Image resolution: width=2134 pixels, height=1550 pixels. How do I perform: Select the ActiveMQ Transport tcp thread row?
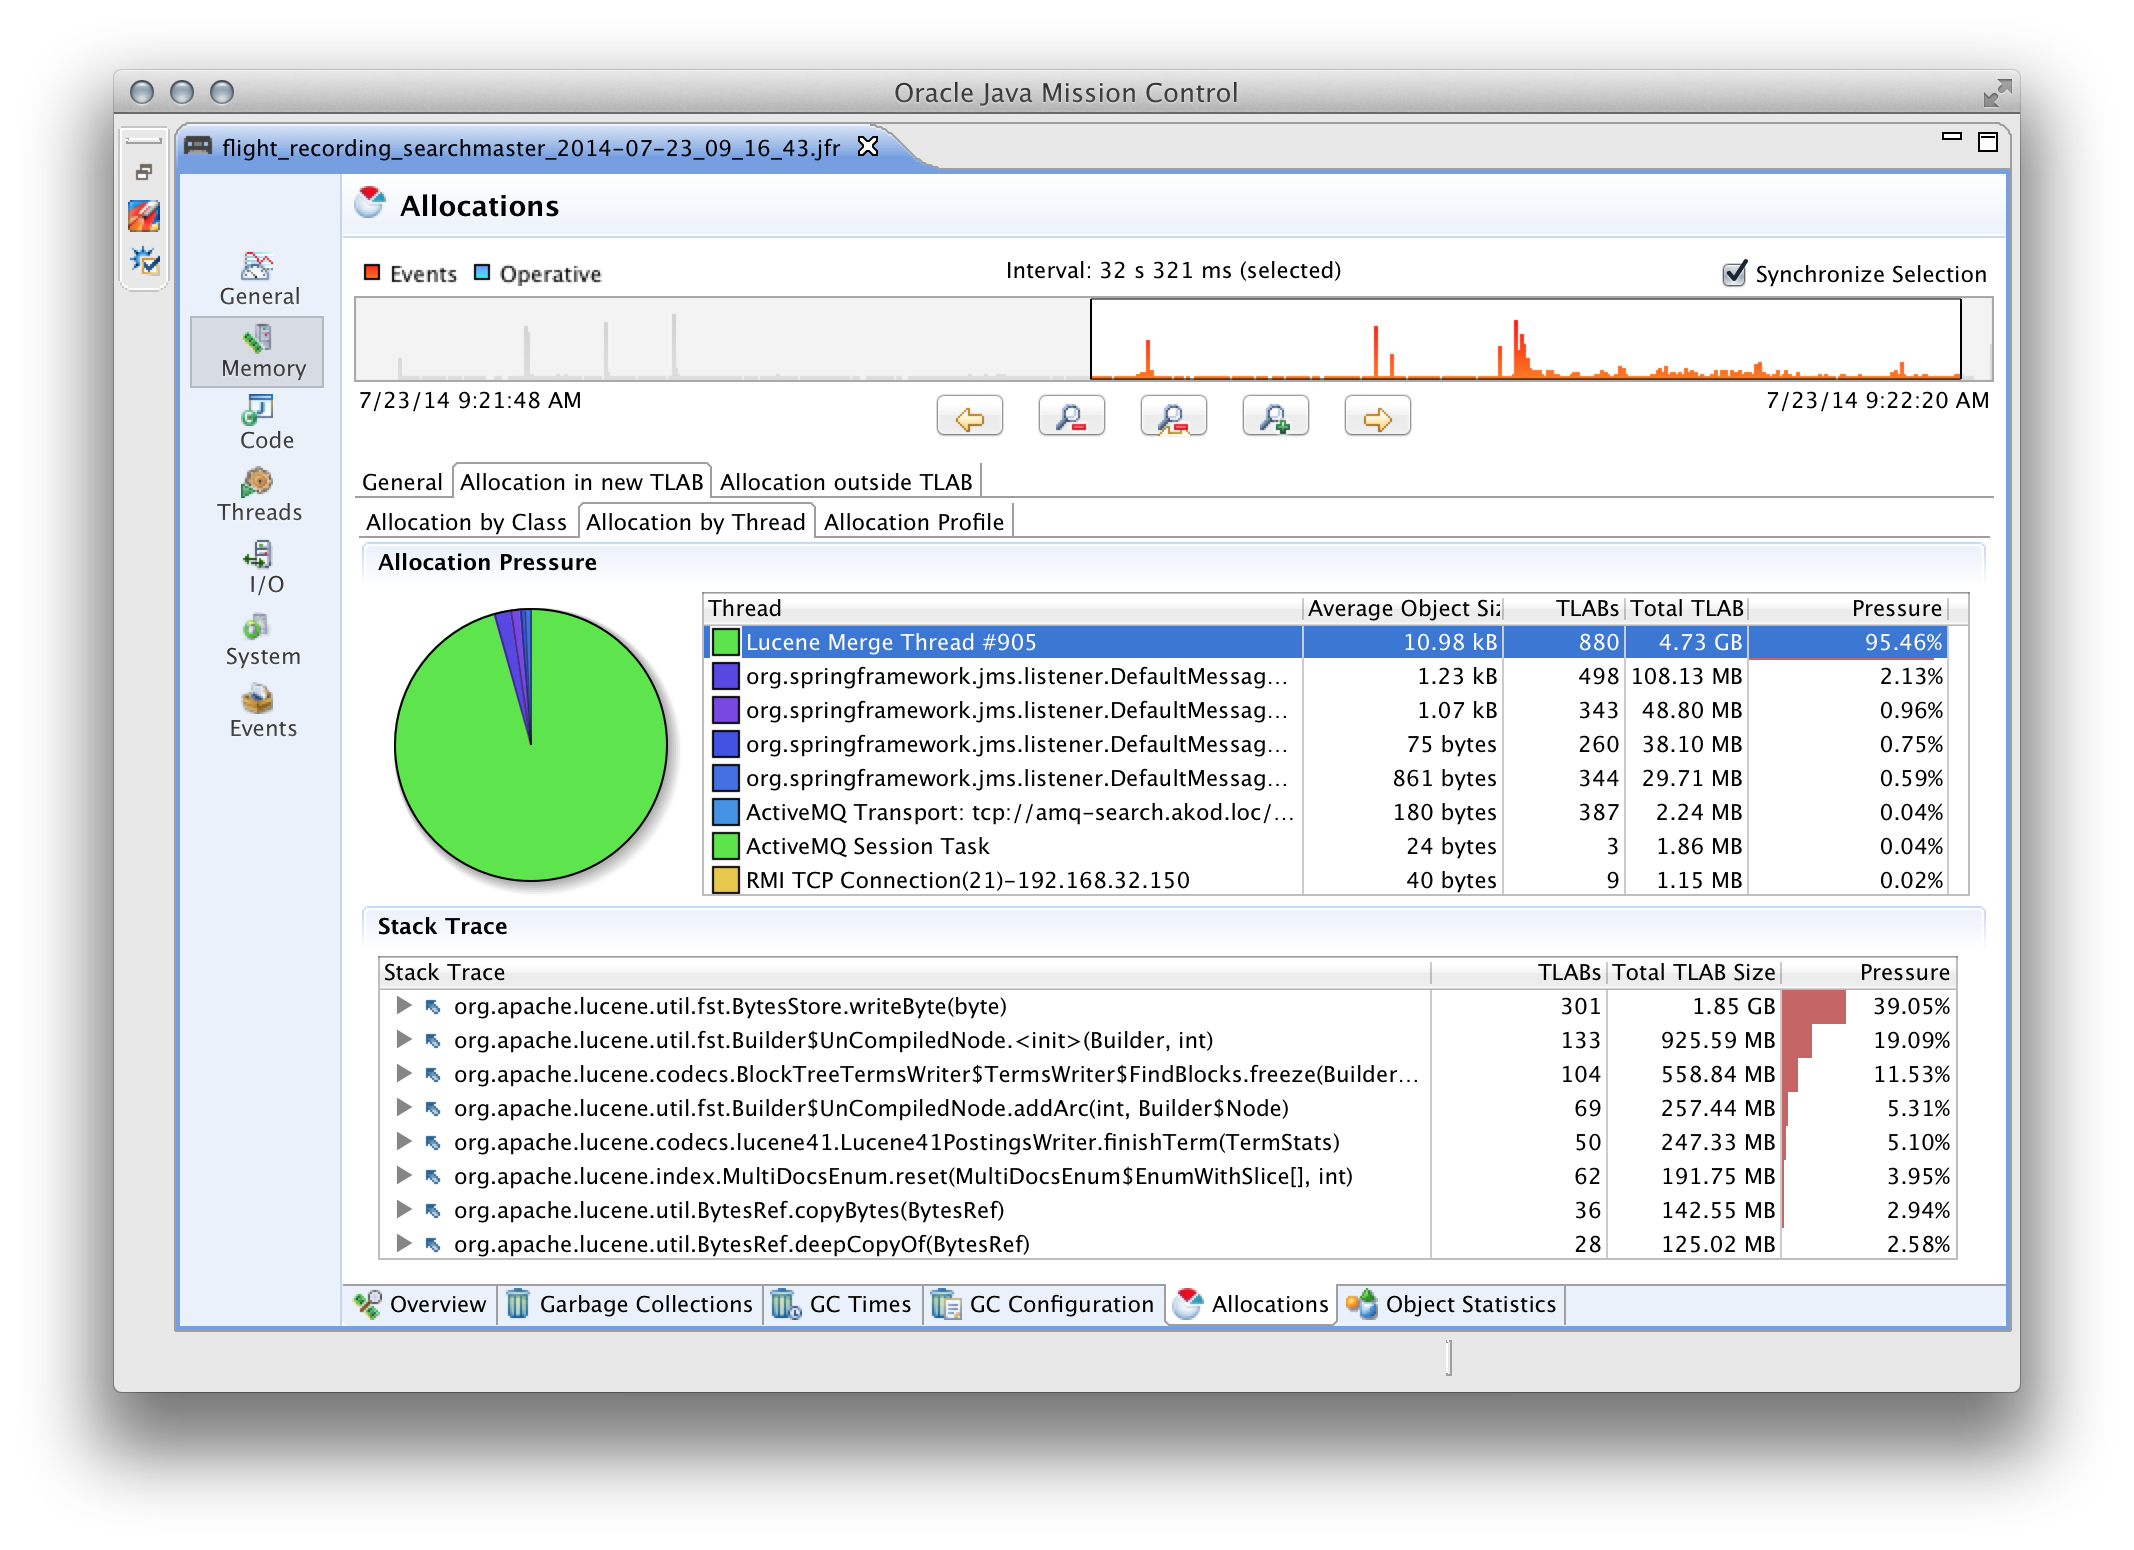click(x=1326, y=812)
